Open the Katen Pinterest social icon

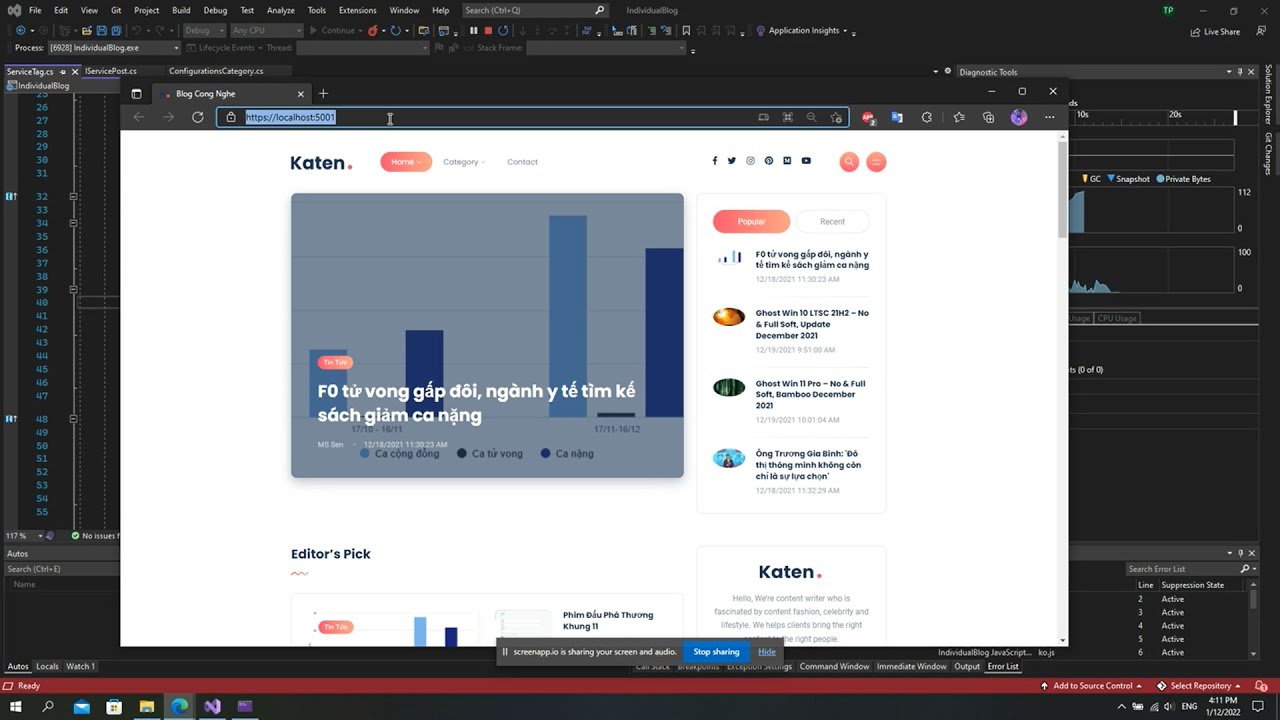click(x=768, y=161)
